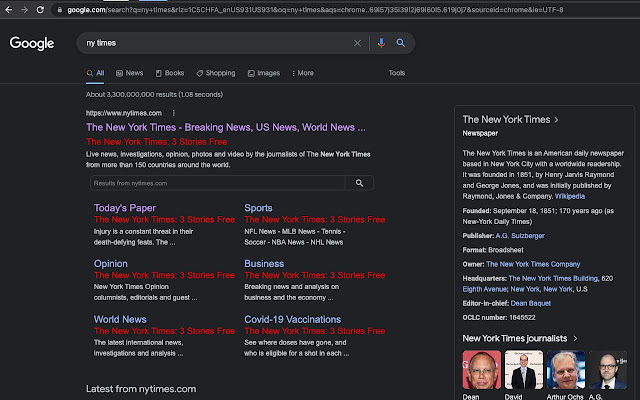Image resolution: width=640 pixels, height=400 pixels.
Task: Switch to the News tab
Action: click(129, 73)
